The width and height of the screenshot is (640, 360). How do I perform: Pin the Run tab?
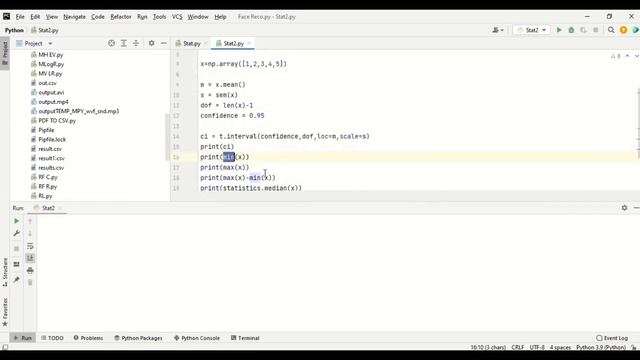(16, 280)
